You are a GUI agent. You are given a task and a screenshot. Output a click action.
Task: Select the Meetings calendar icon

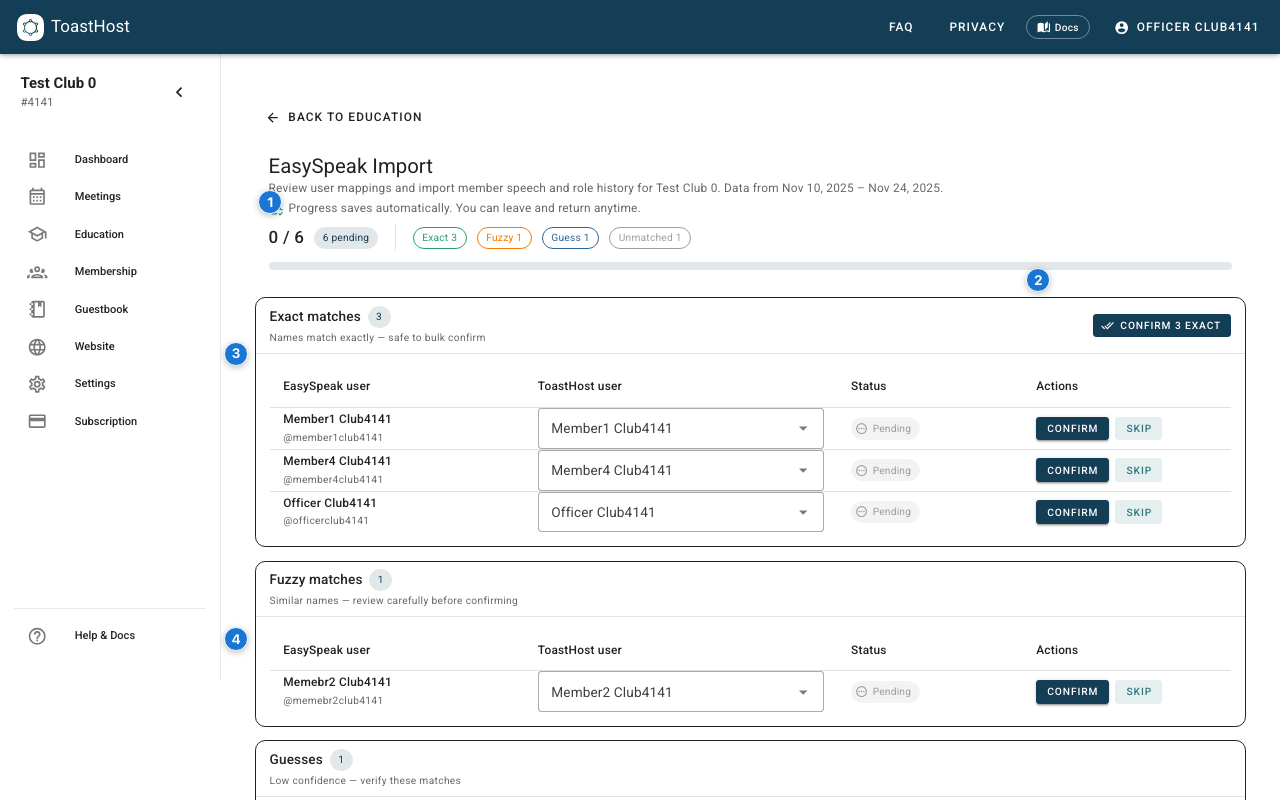(37, 196)
